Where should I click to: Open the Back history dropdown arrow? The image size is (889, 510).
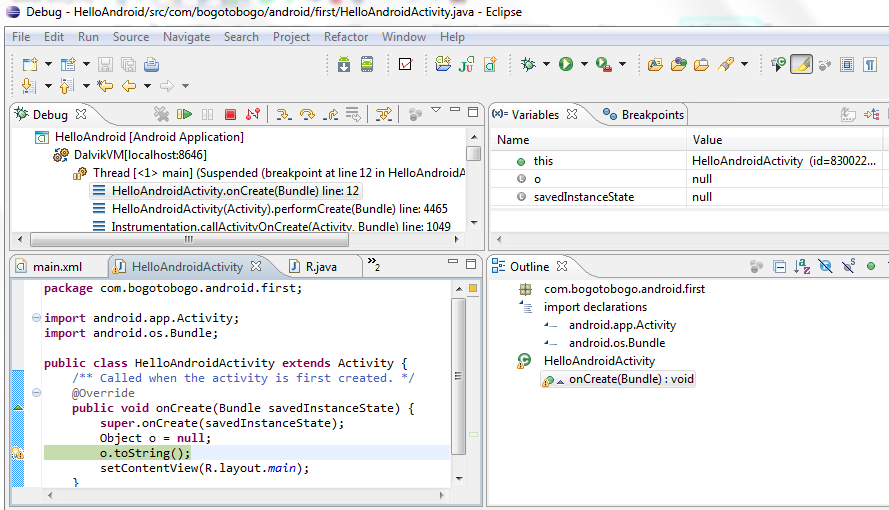pyautogui.click(x=147, y=86)
